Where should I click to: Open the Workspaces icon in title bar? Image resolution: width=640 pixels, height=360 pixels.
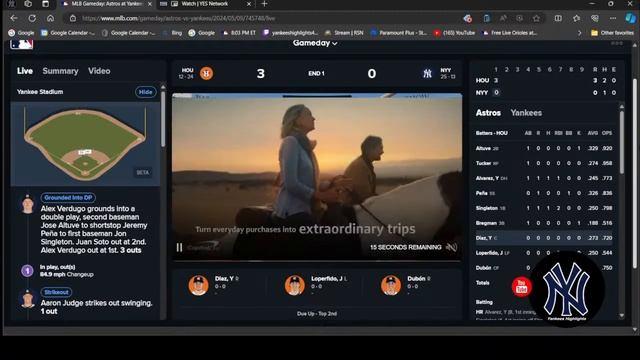coord(28,4)
